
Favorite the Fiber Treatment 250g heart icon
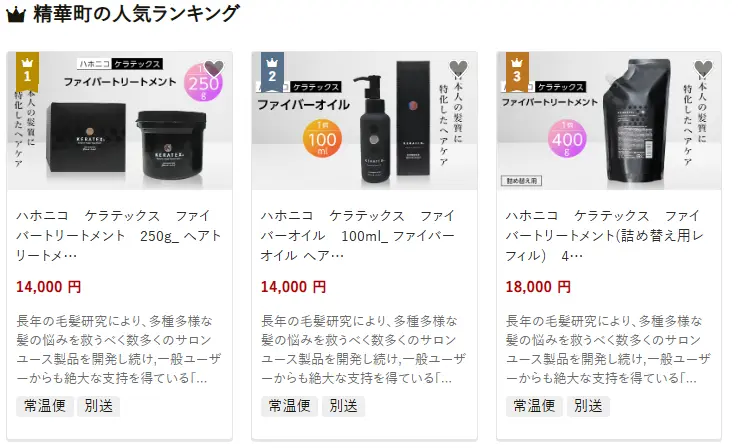(214, 69)
